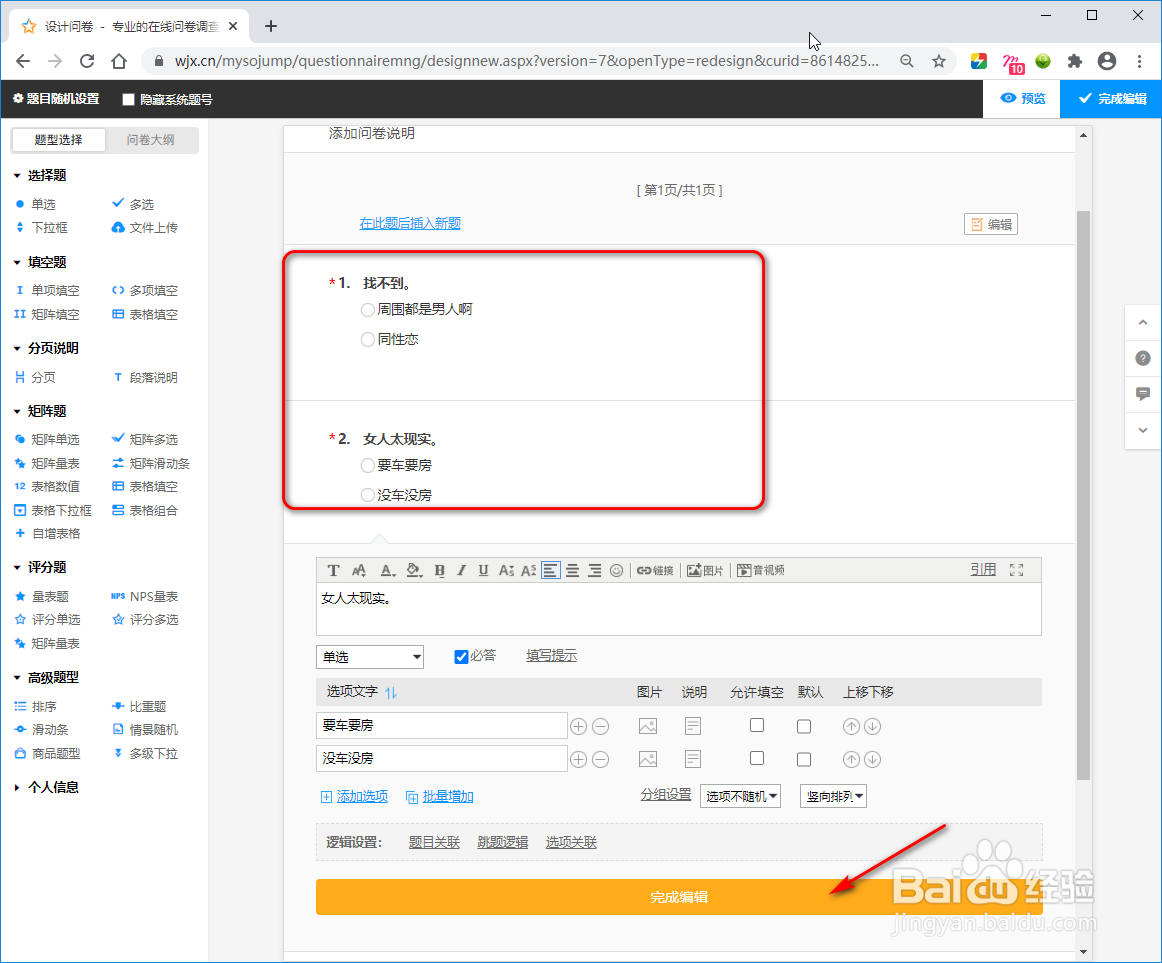Open 跳题逻辑 logic setting
This screenshot has height=963, width=1162.
pyautogui.click(x=502, y=843)
